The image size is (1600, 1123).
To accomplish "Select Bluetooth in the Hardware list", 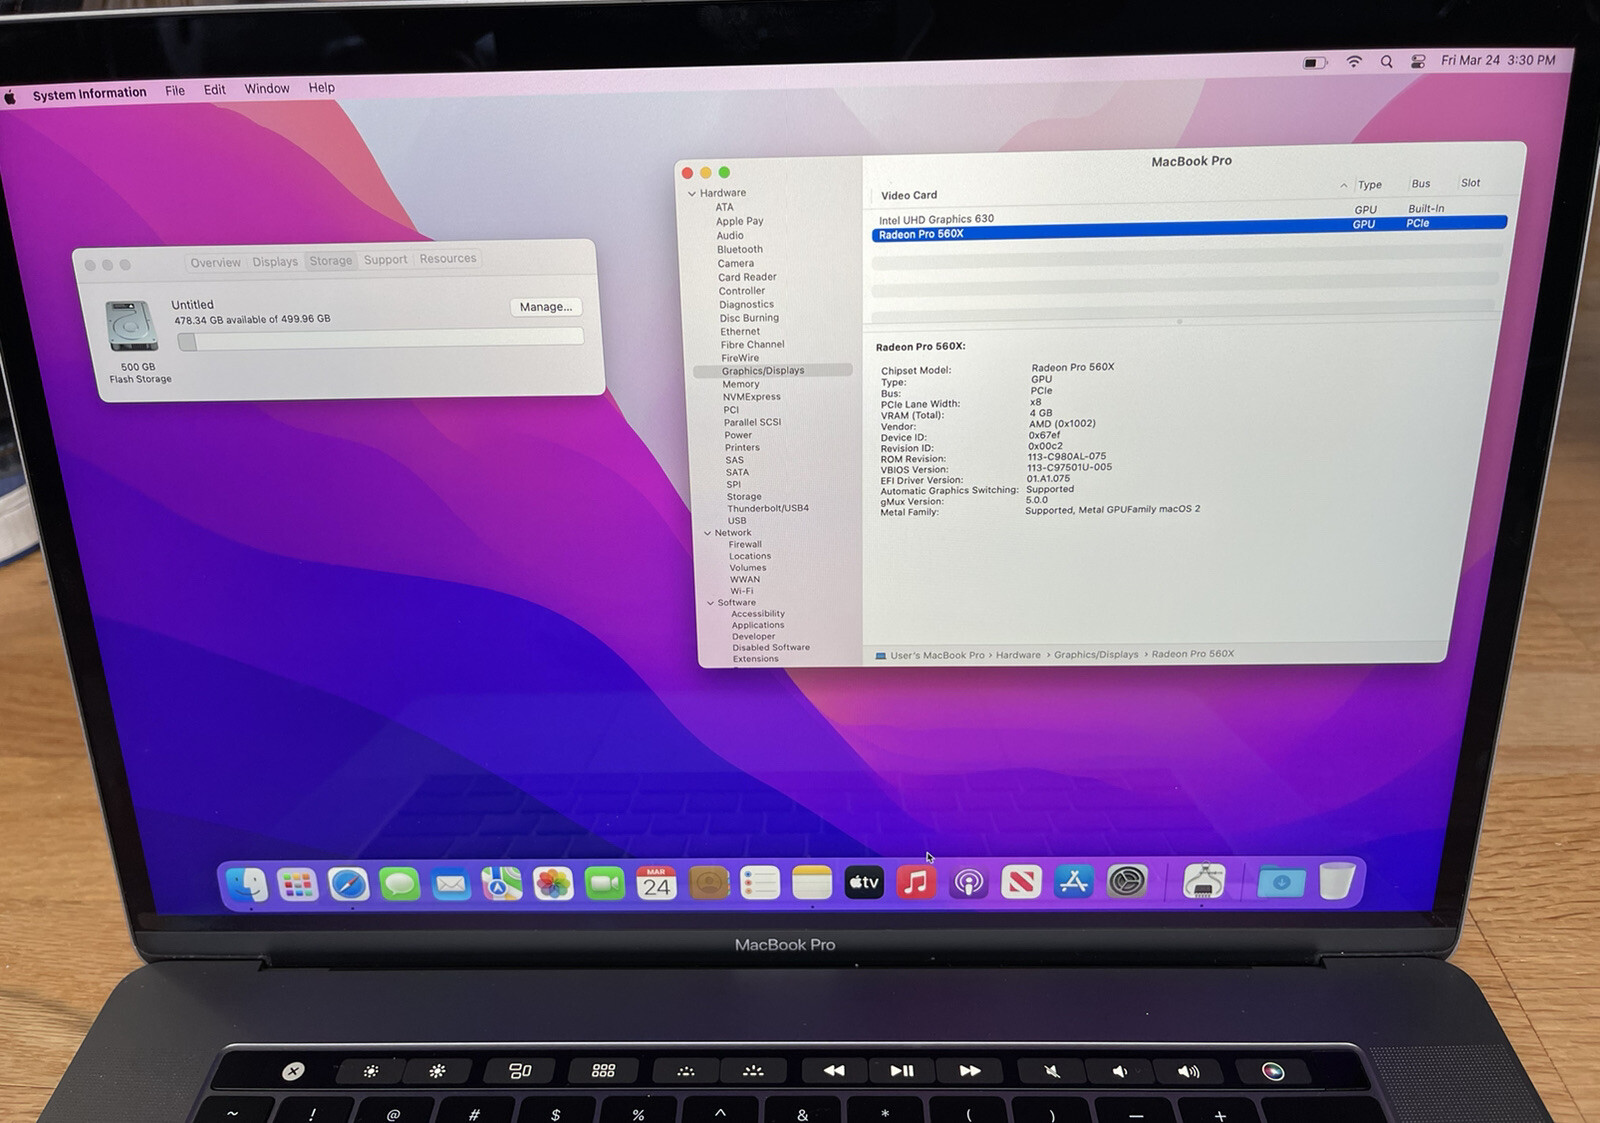I will pos(740,250).
